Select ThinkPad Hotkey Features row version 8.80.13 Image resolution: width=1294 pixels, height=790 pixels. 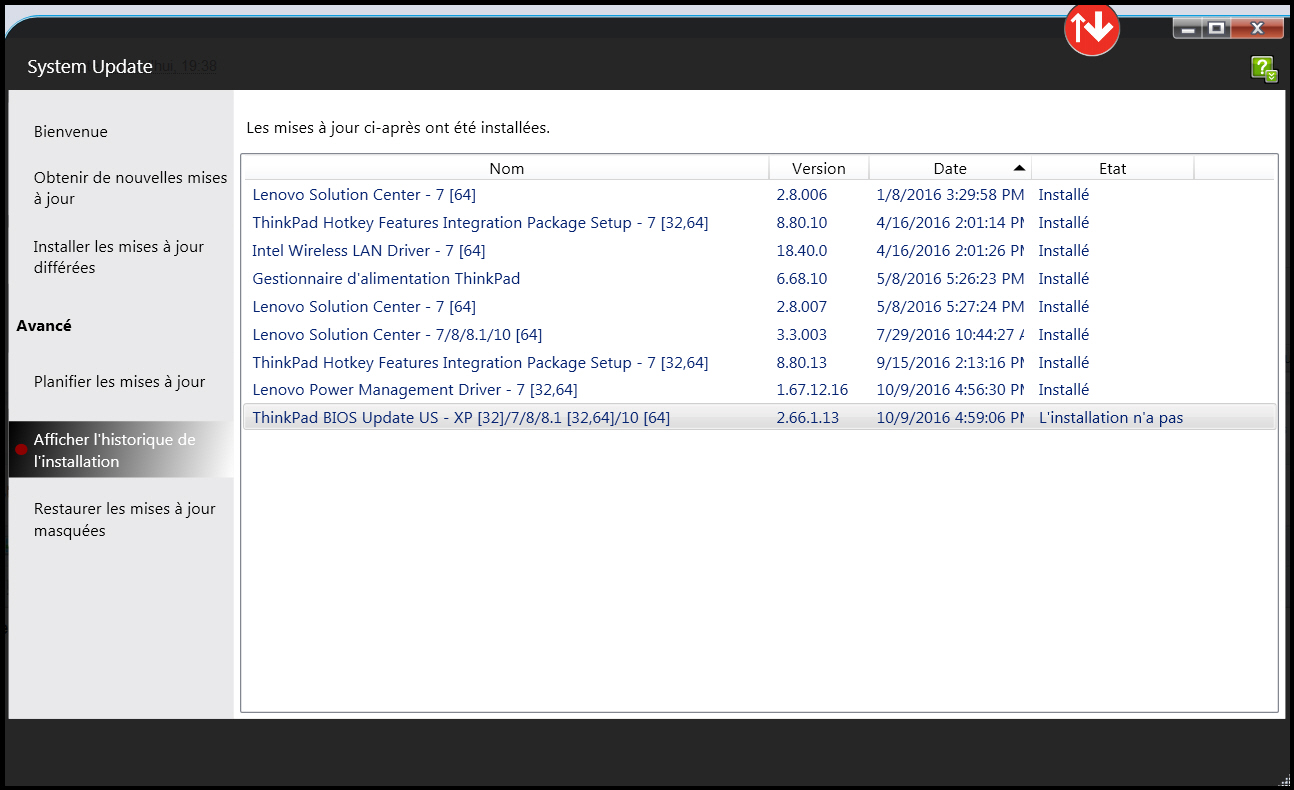[759, 363]
